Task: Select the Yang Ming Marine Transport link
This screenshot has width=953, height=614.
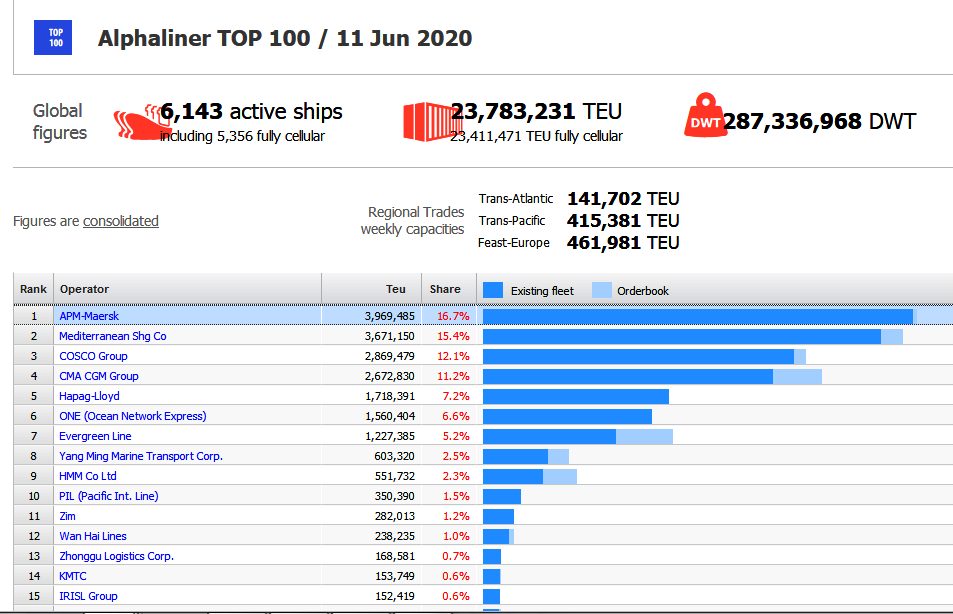Action: 141,456
